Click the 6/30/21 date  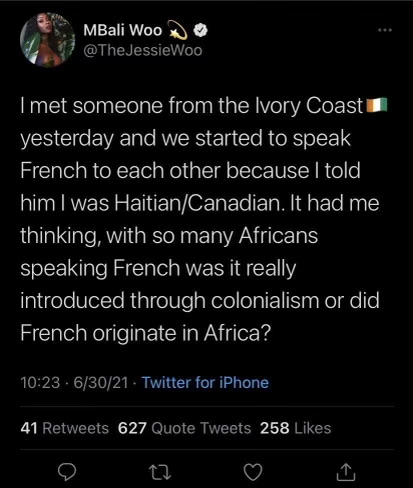(101, 382)
